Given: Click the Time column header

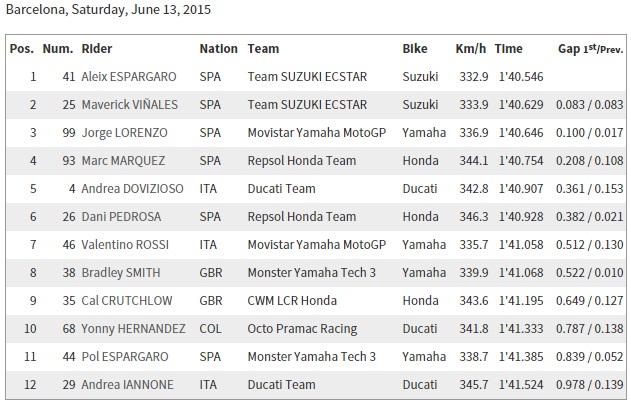Looking at the screenshot, I should click(x=508, y=49).
